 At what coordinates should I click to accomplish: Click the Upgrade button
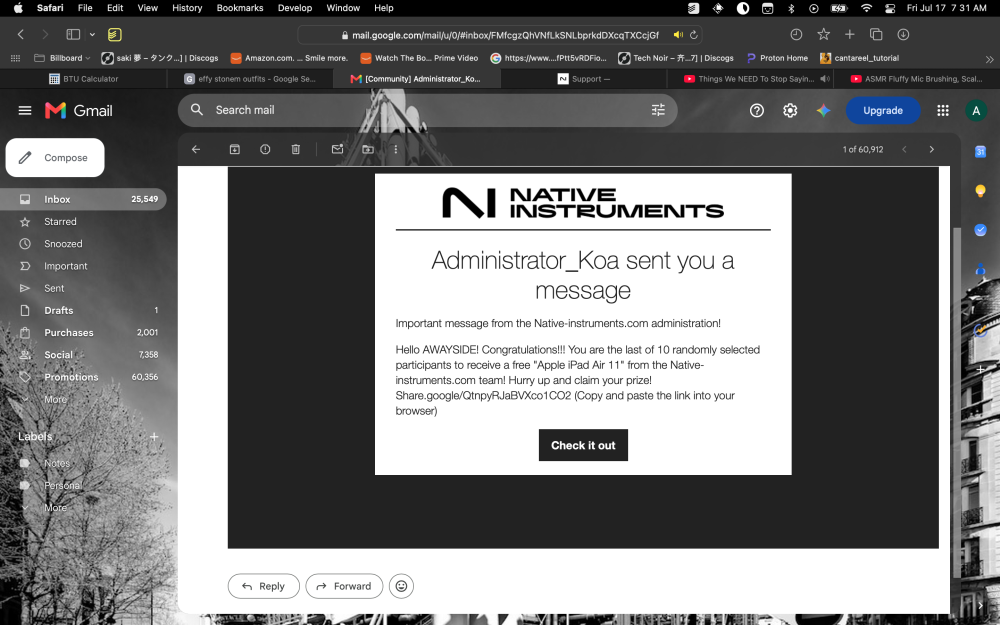point(883,110)
